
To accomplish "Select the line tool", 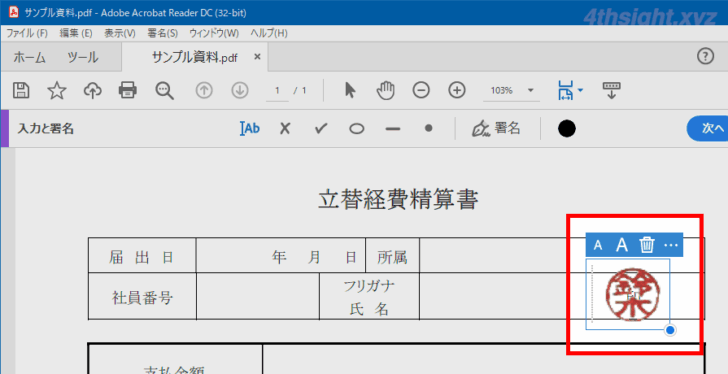I will (393, 129).
